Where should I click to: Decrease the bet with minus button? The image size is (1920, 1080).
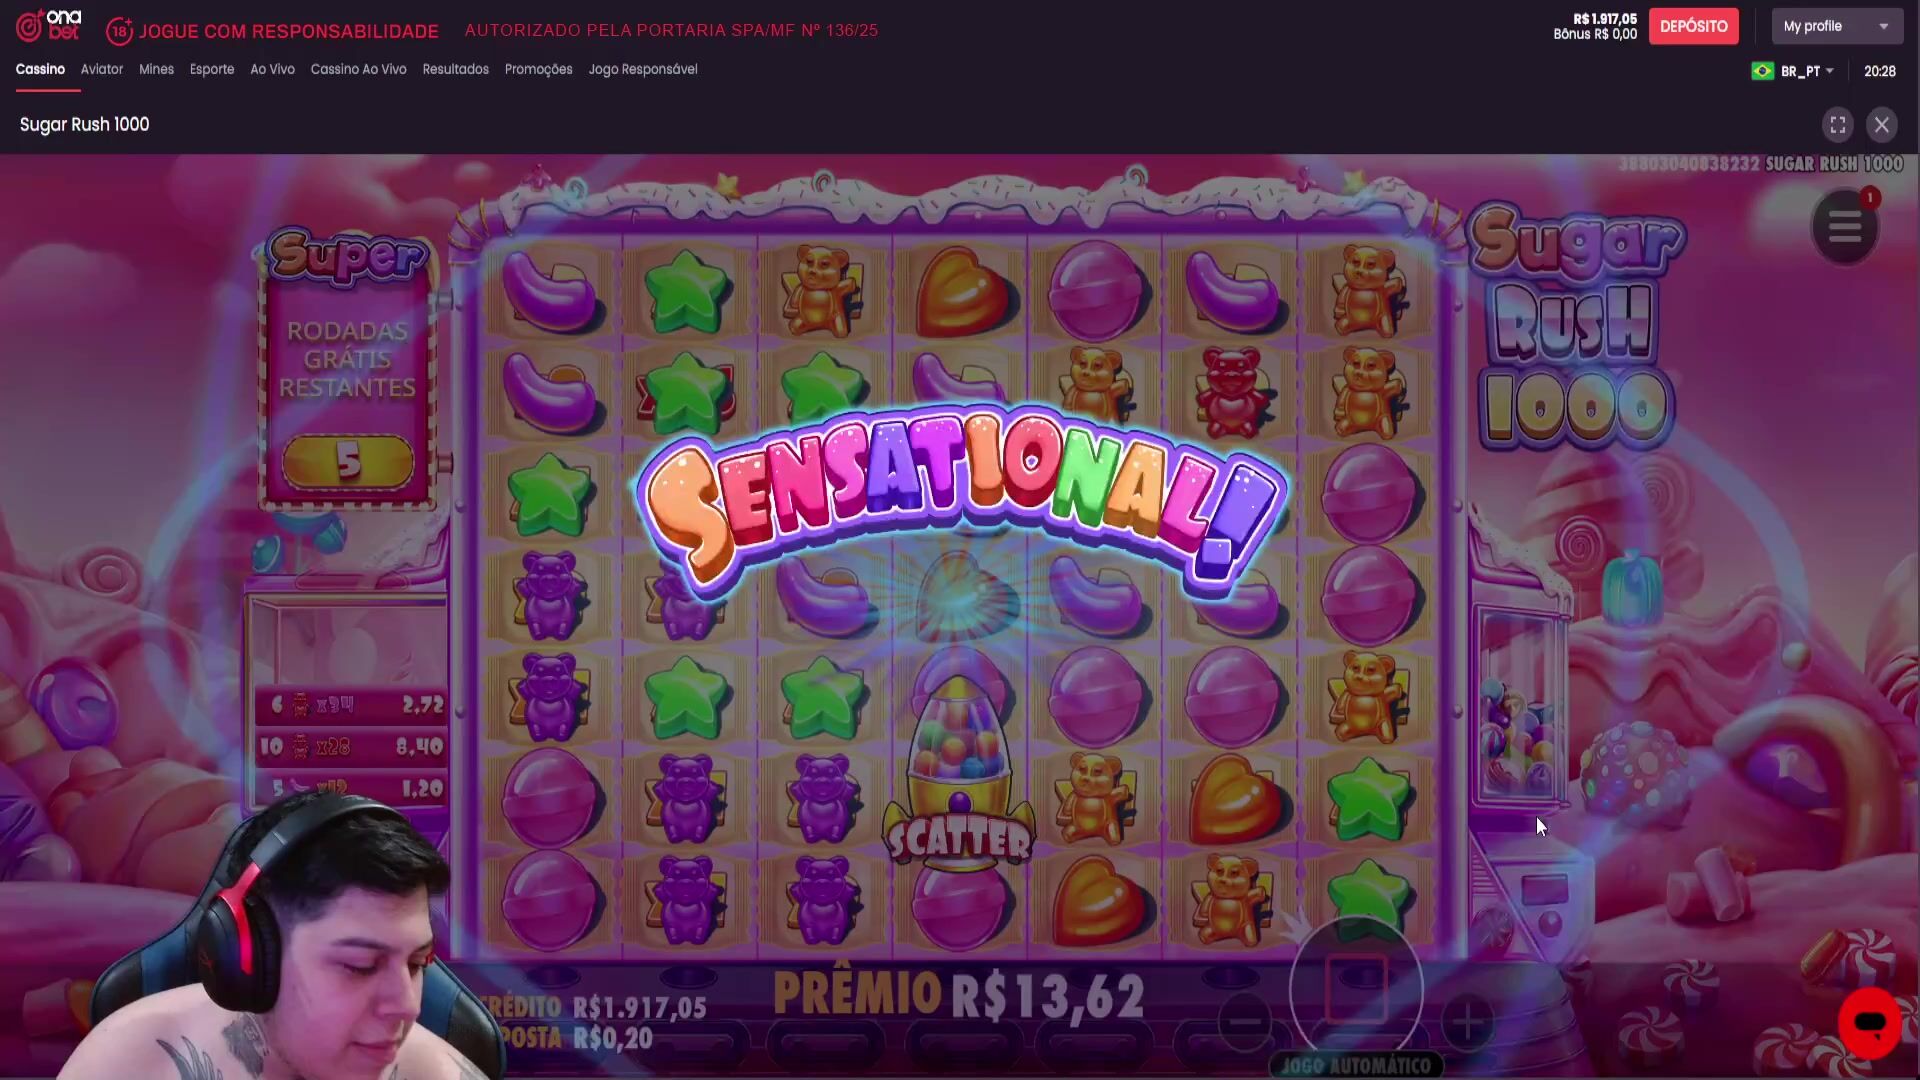pyautogui.click(x=1245, y=1021)
